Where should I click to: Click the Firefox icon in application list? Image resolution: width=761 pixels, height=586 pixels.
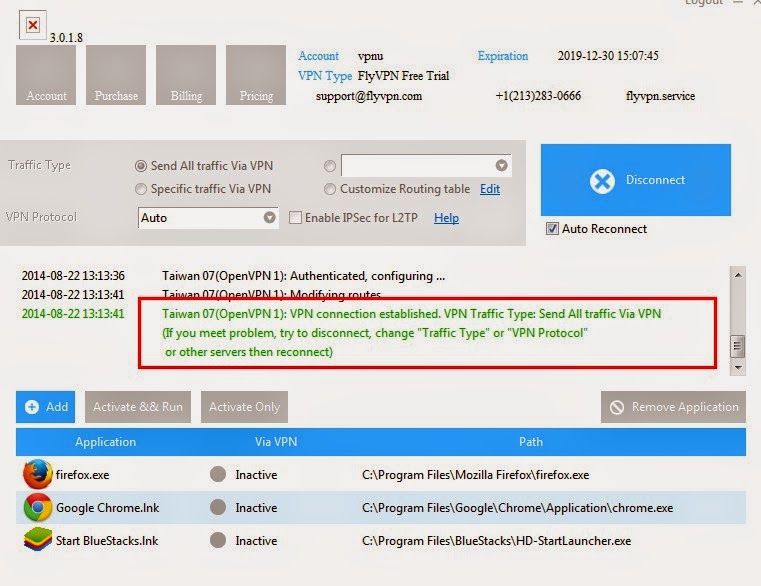point(37,474)
